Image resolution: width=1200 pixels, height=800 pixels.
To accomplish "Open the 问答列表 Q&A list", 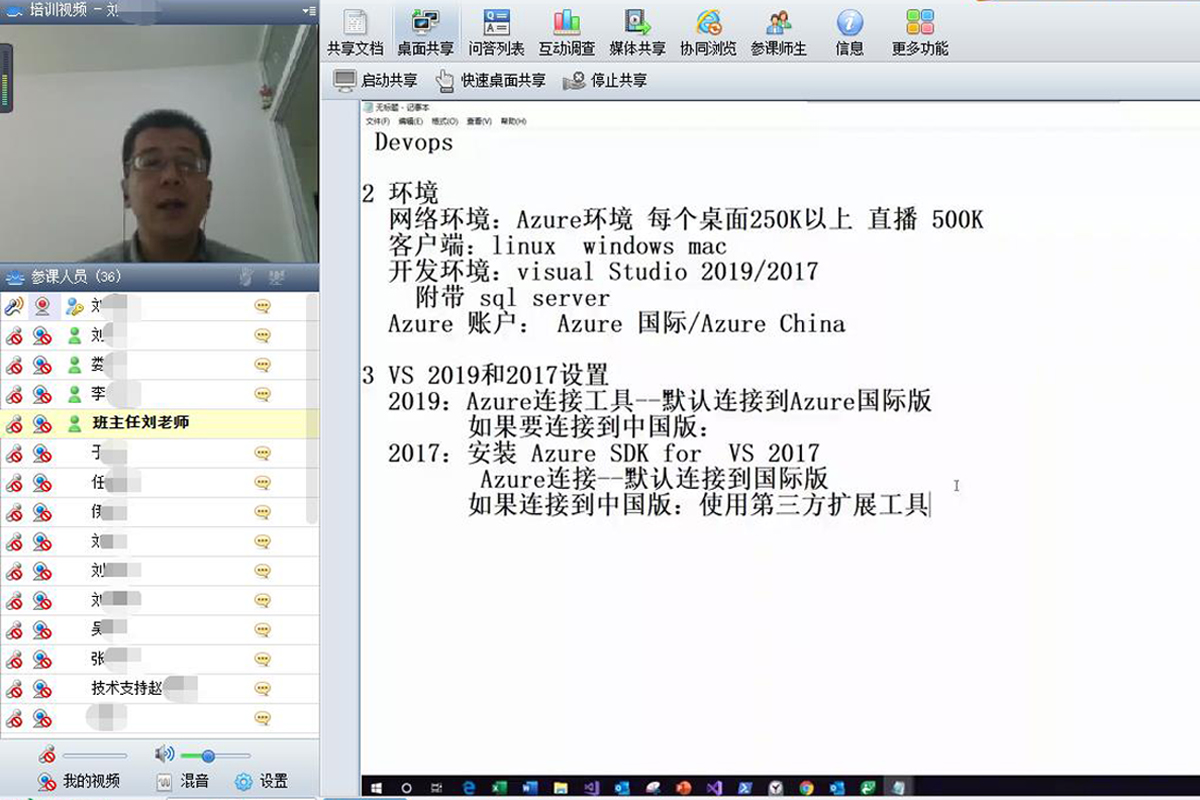I will [496, 31].
